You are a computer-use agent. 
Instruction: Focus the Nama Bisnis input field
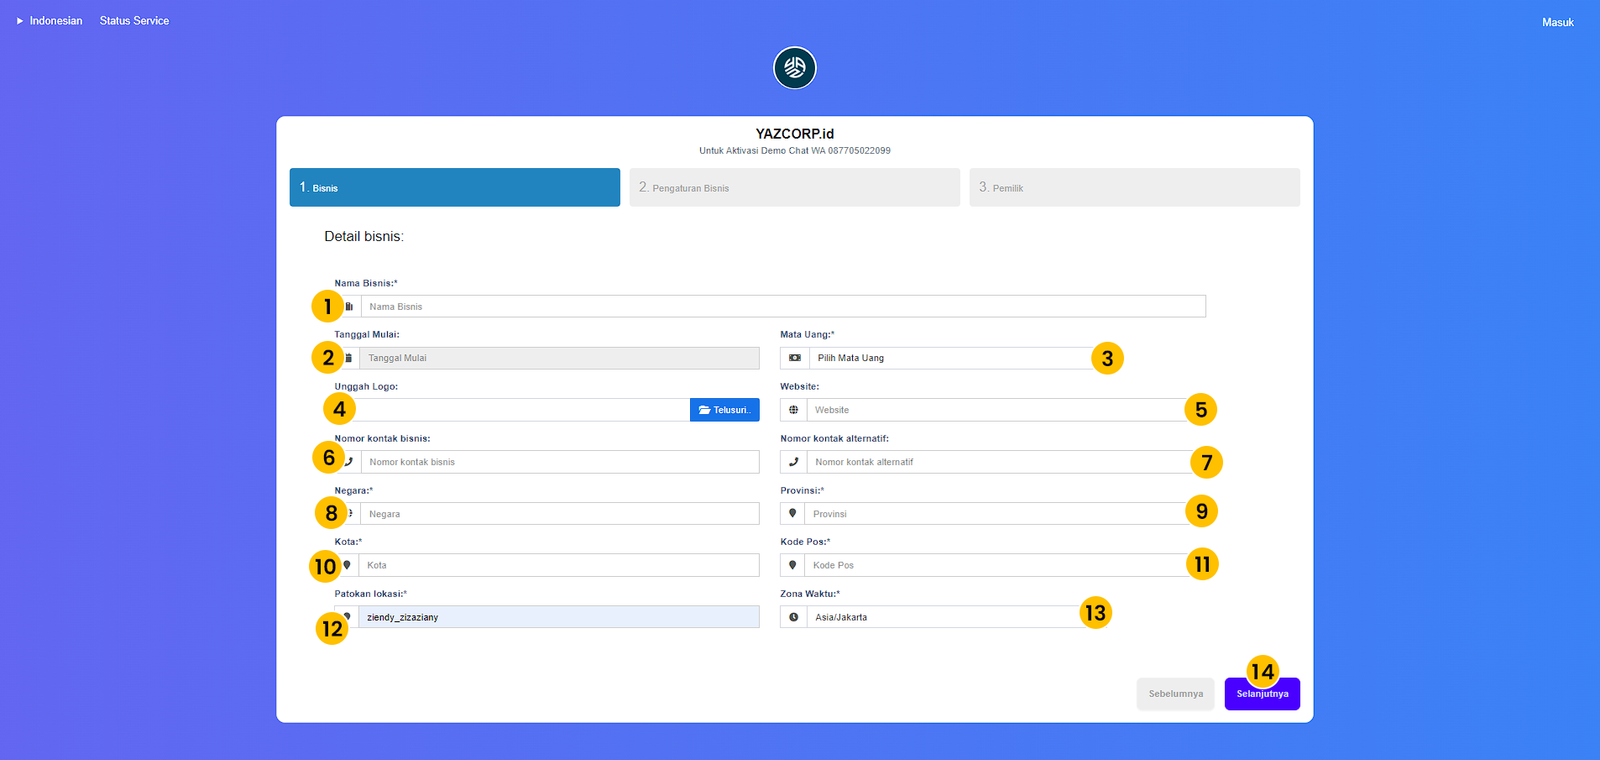click(x=783, y=307)
